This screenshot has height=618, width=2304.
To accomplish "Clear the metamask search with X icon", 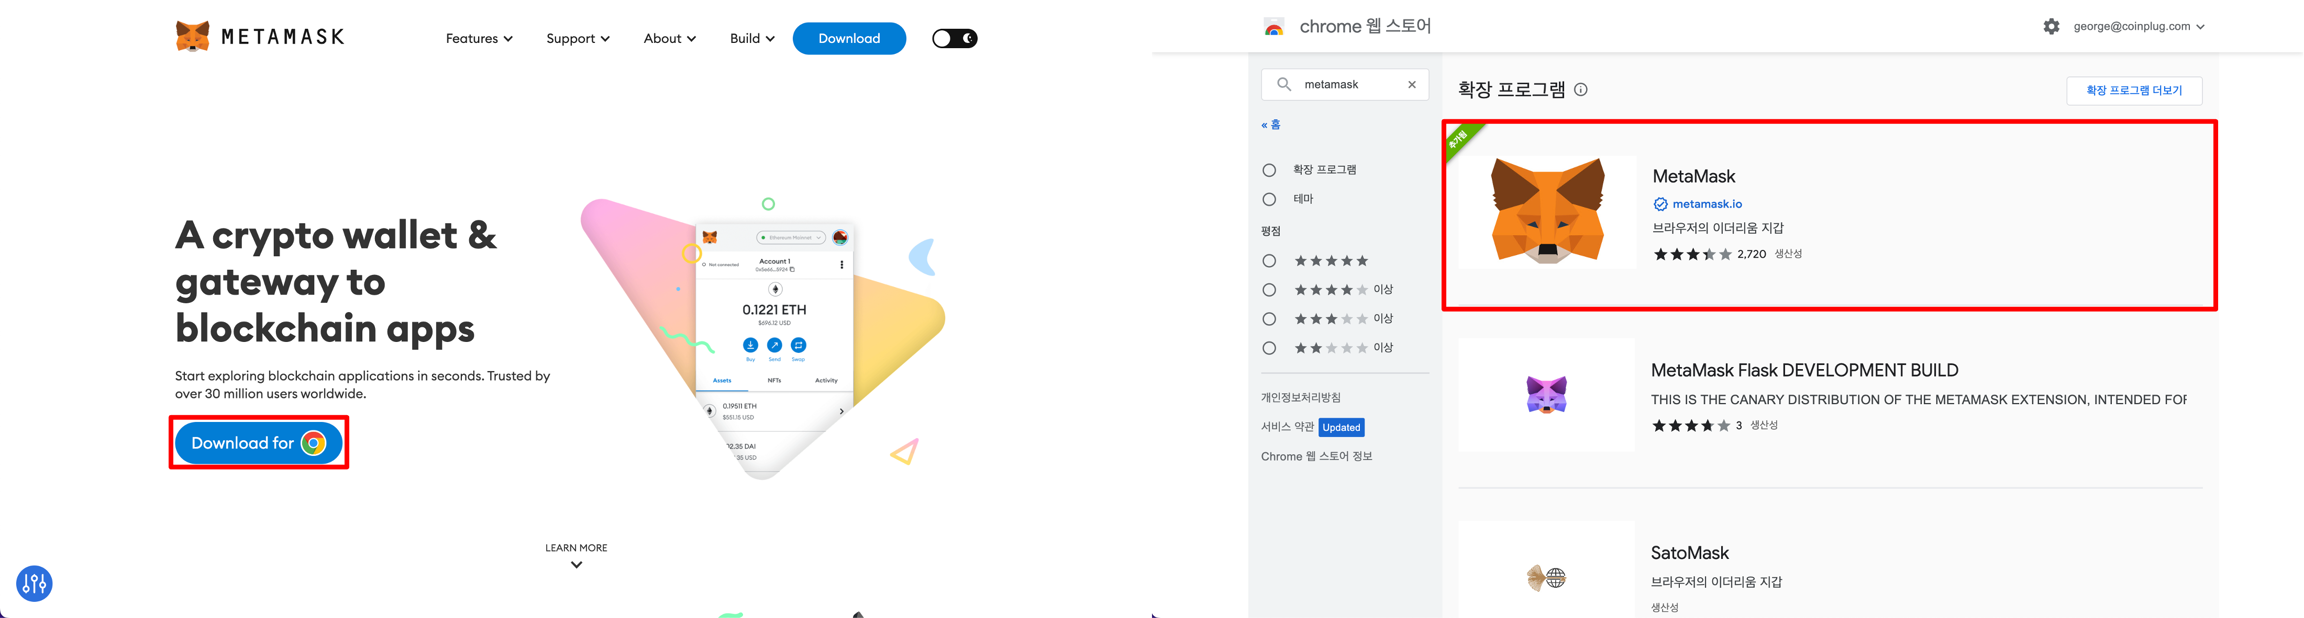I will tap(1412, 85).
